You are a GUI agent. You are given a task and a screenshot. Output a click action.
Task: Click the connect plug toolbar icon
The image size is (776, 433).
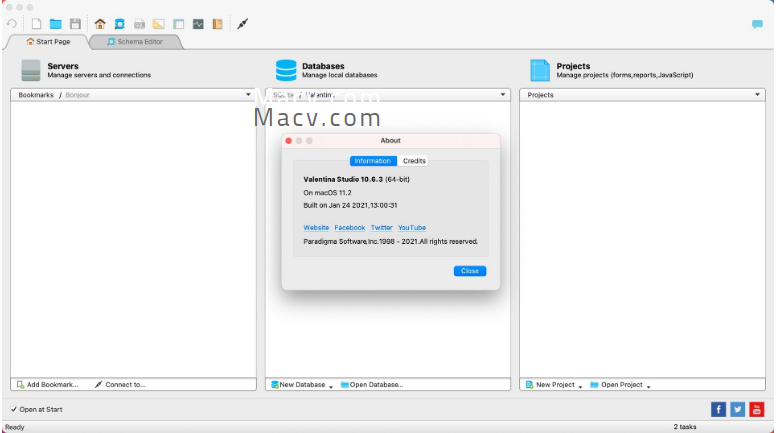(x=242, y=24)
